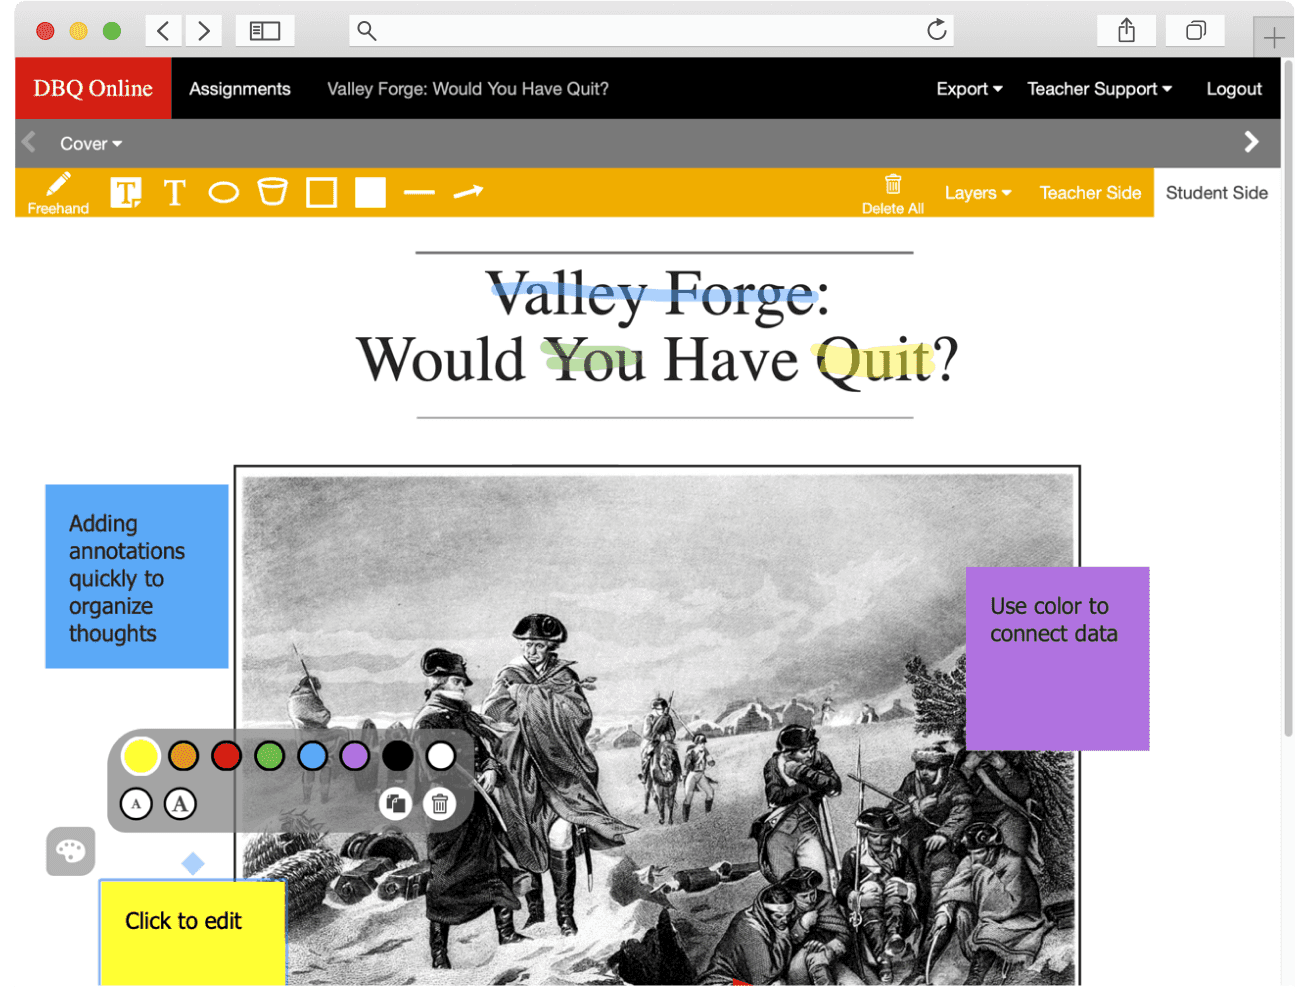The image size is (1295, 987).
Task: Select the outlined square tool
Action: (x=321, y=192)
